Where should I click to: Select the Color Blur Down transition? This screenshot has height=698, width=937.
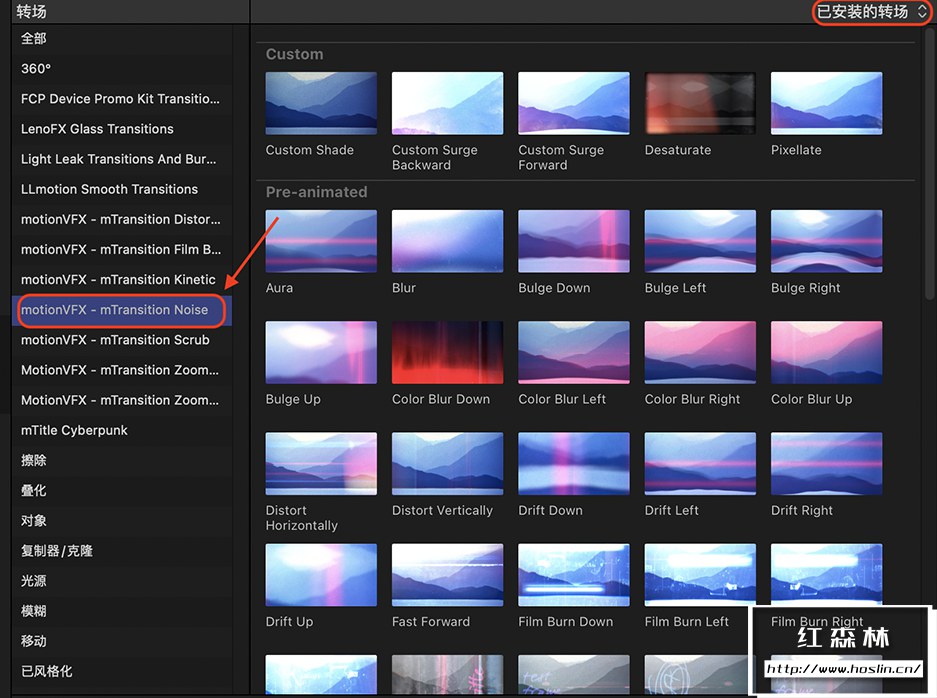pyautogui.click(x=447, y=352)
